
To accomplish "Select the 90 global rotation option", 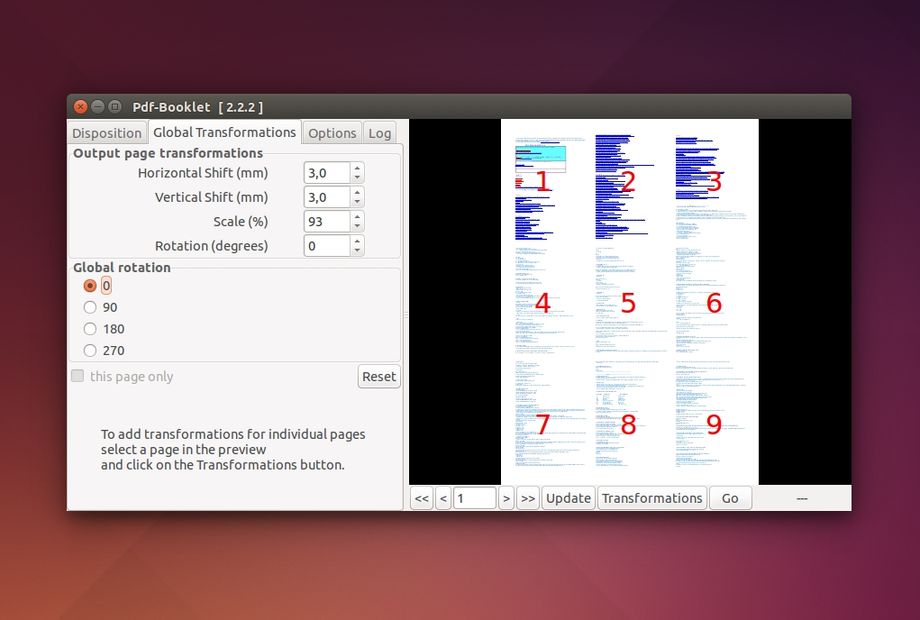I will pos(90,307).
